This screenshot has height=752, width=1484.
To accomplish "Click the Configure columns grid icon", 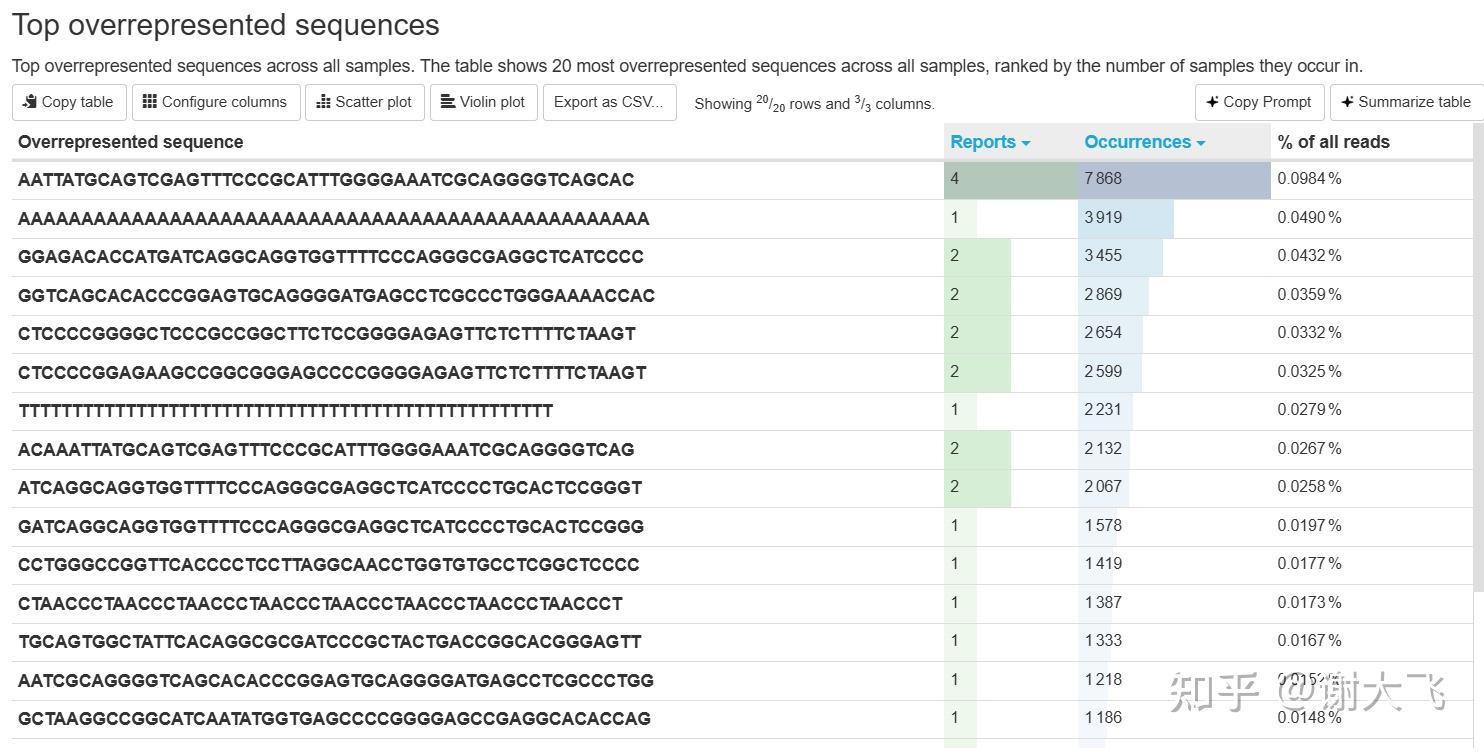I will click(150, 102).
